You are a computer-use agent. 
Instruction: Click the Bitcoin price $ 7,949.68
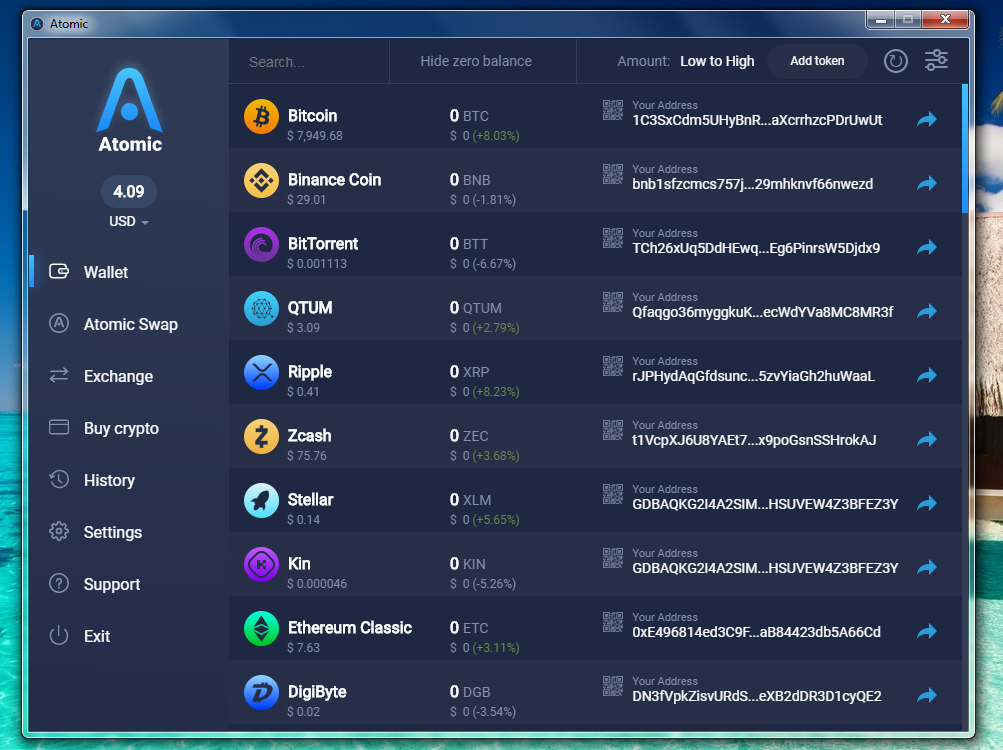[x=315, y=136]
